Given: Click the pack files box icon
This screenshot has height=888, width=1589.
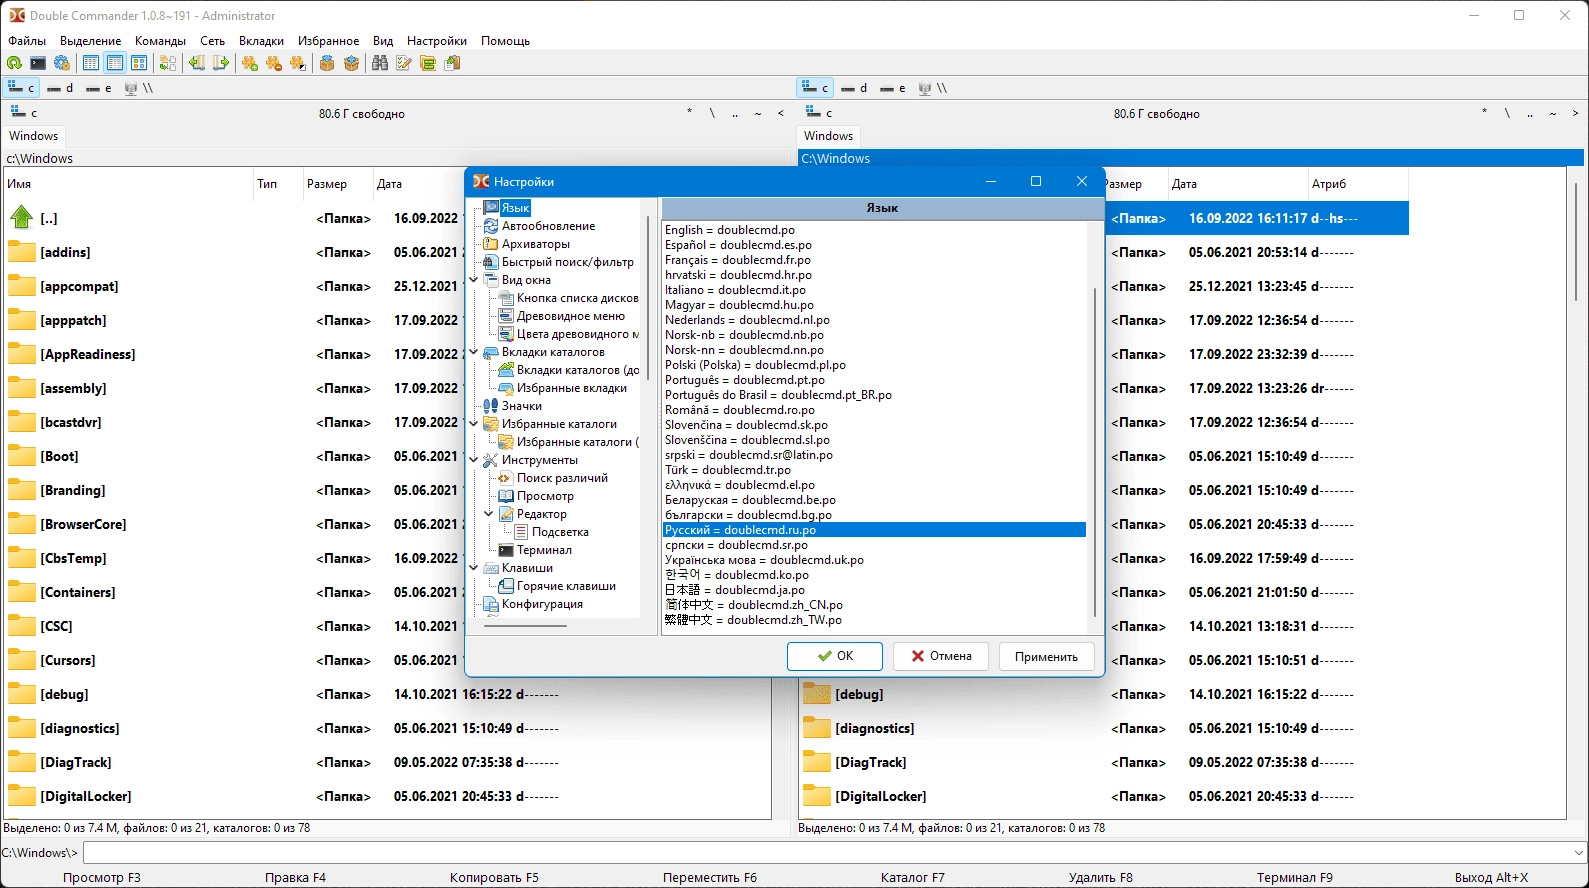Looking at the screenshot, I should coord(327,63).
